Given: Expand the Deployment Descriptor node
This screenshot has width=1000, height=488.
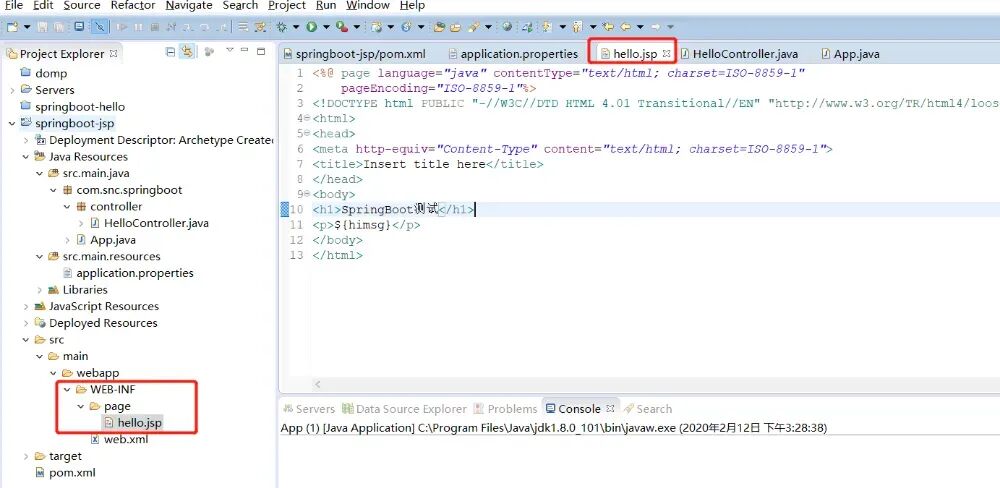Looking at the screenshot, I should (x=26, y=140).
